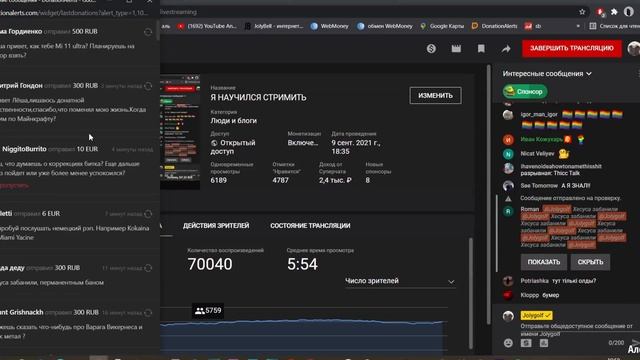Open the обмен WebMoney bookmark

click(385, 26)
